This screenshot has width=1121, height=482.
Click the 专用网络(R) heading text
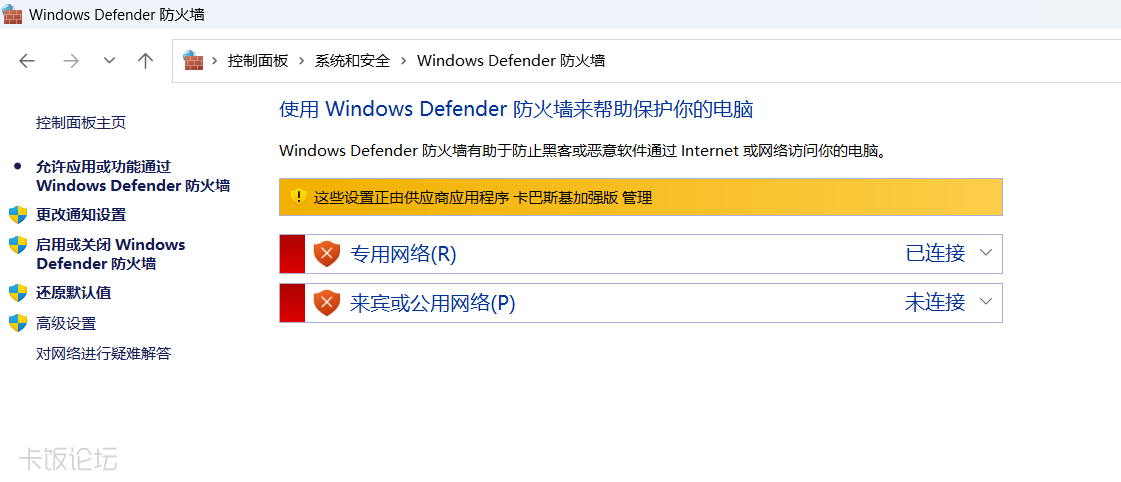(403, 253)
